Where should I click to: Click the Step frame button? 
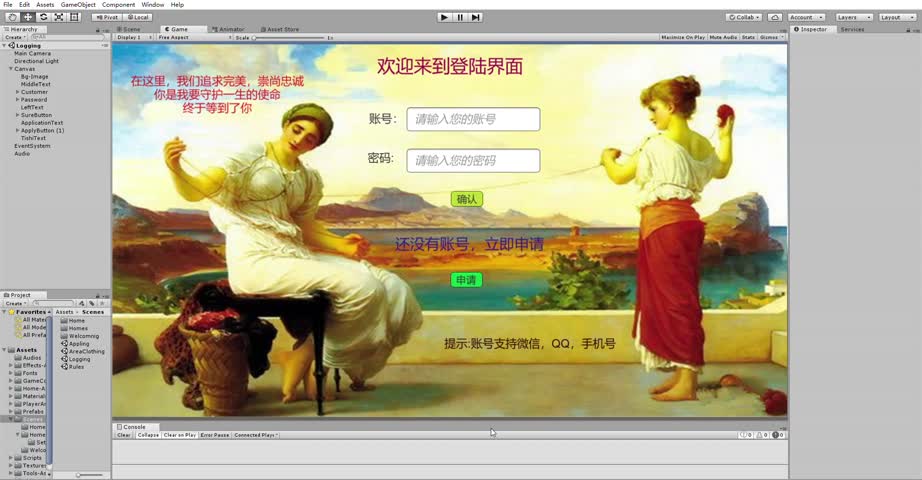[x=476, y=17]
